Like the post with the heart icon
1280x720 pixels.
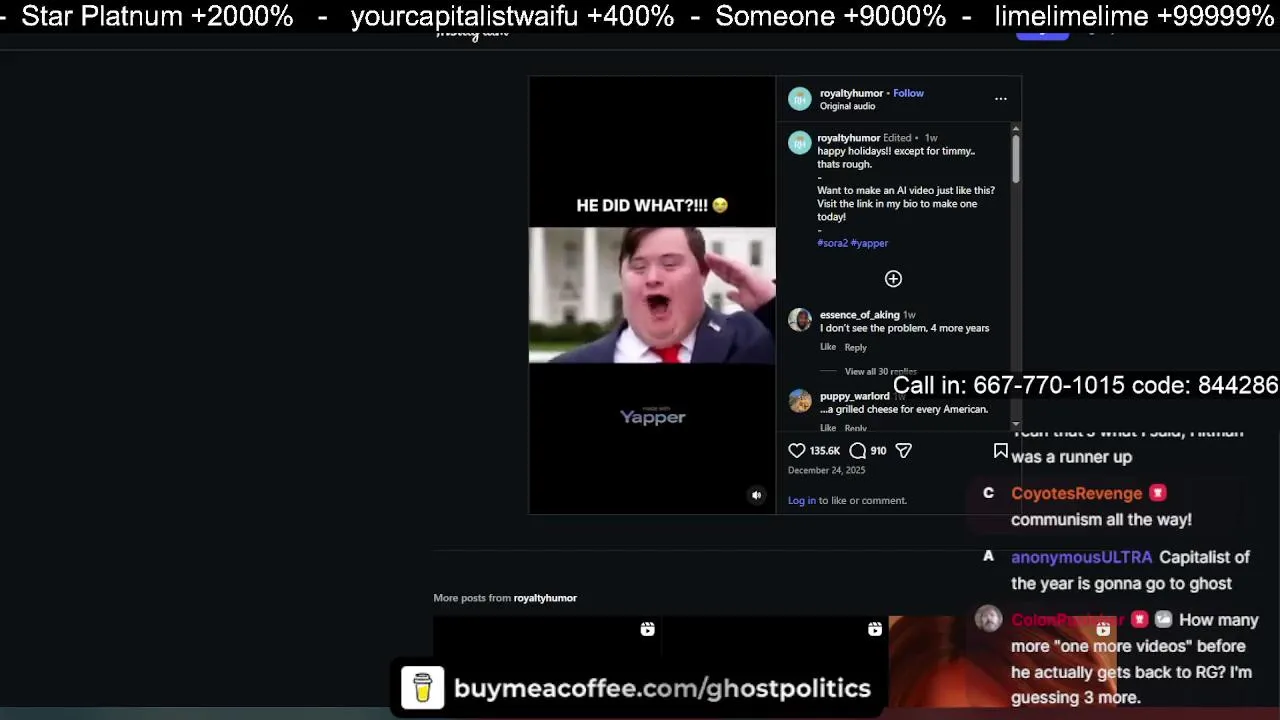[x=796, y=451]
